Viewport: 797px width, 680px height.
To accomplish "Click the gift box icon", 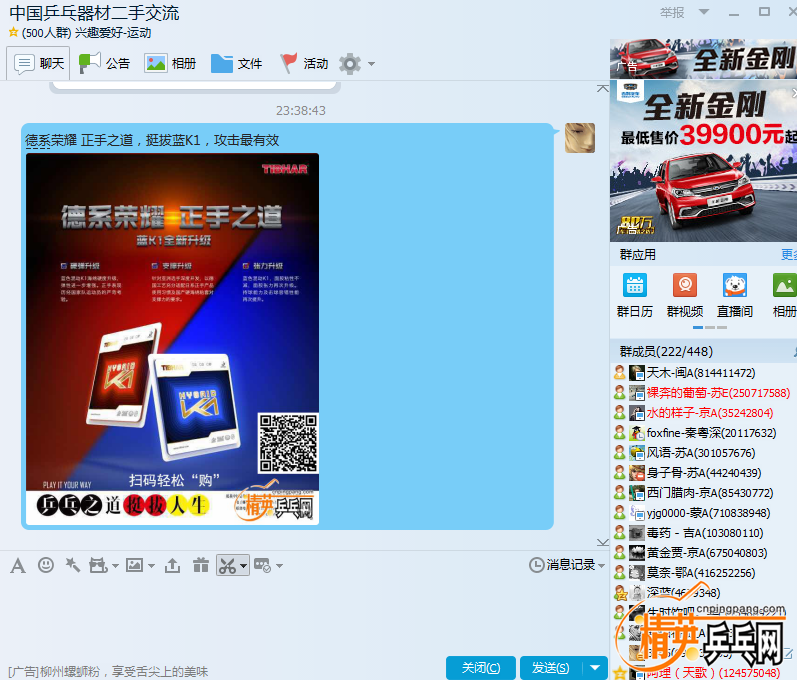I will 201,565.
